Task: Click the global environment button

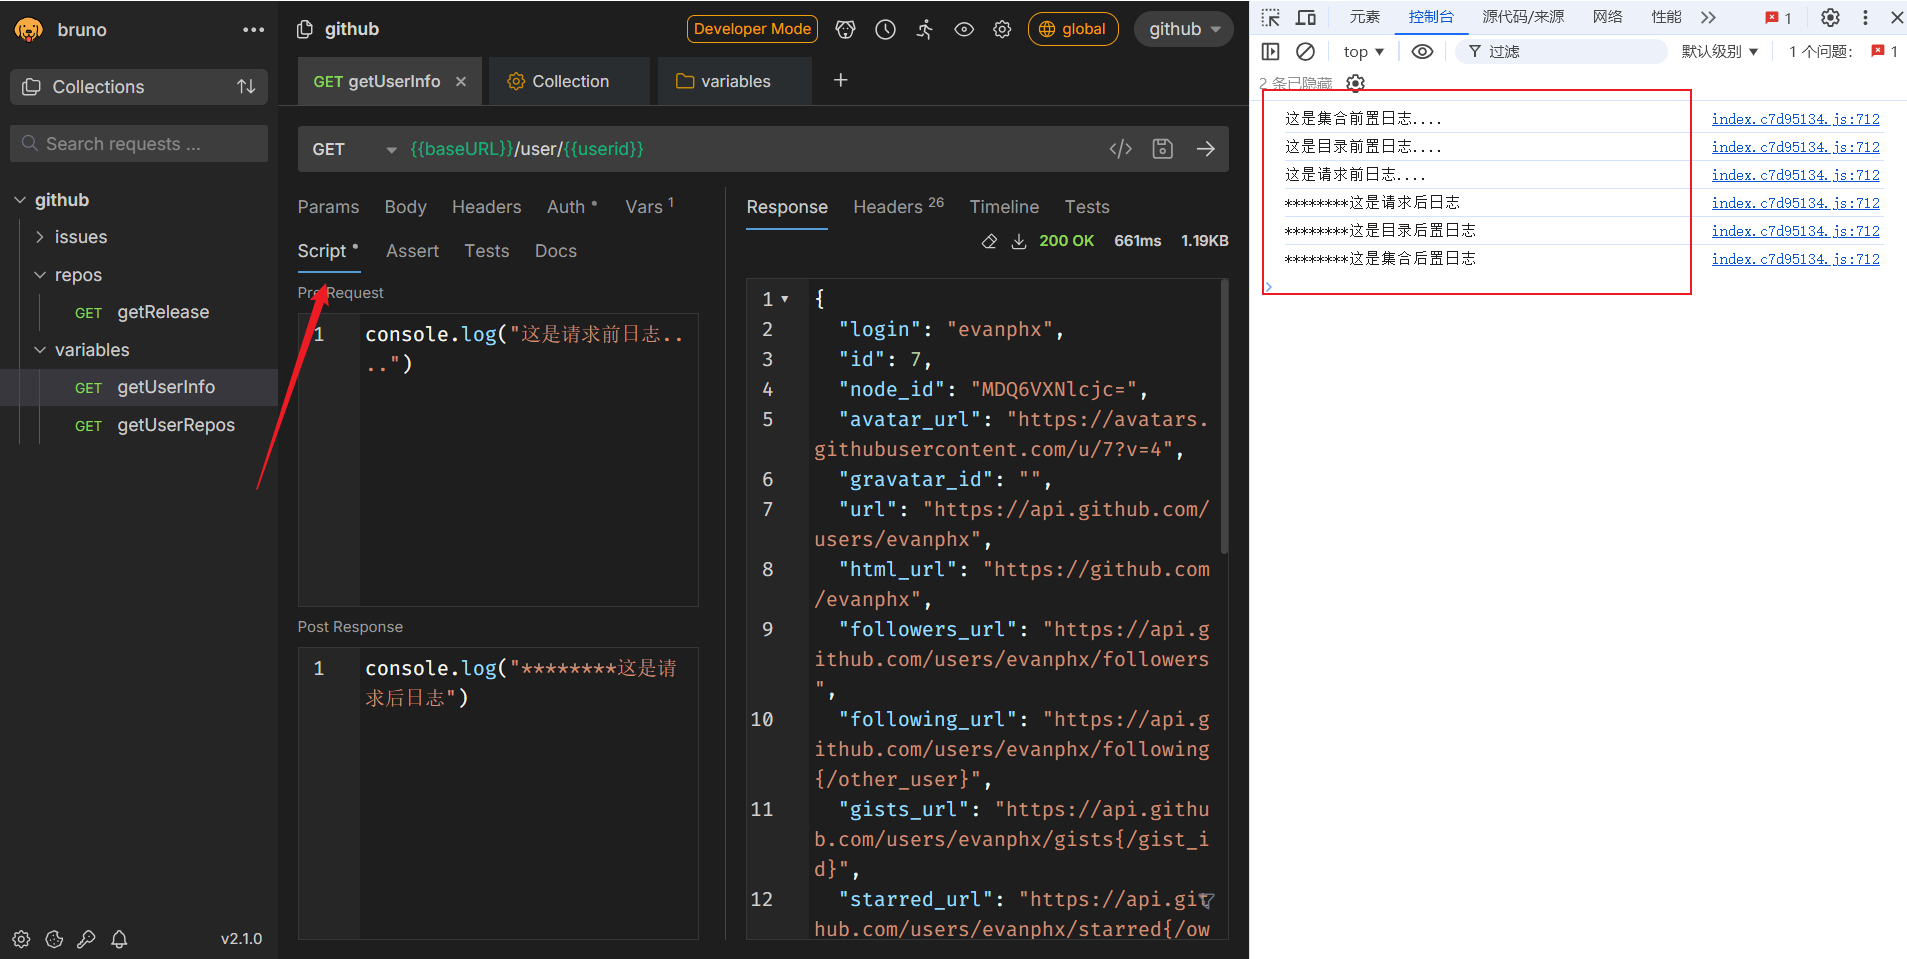Action: [x=1073, y=29]
